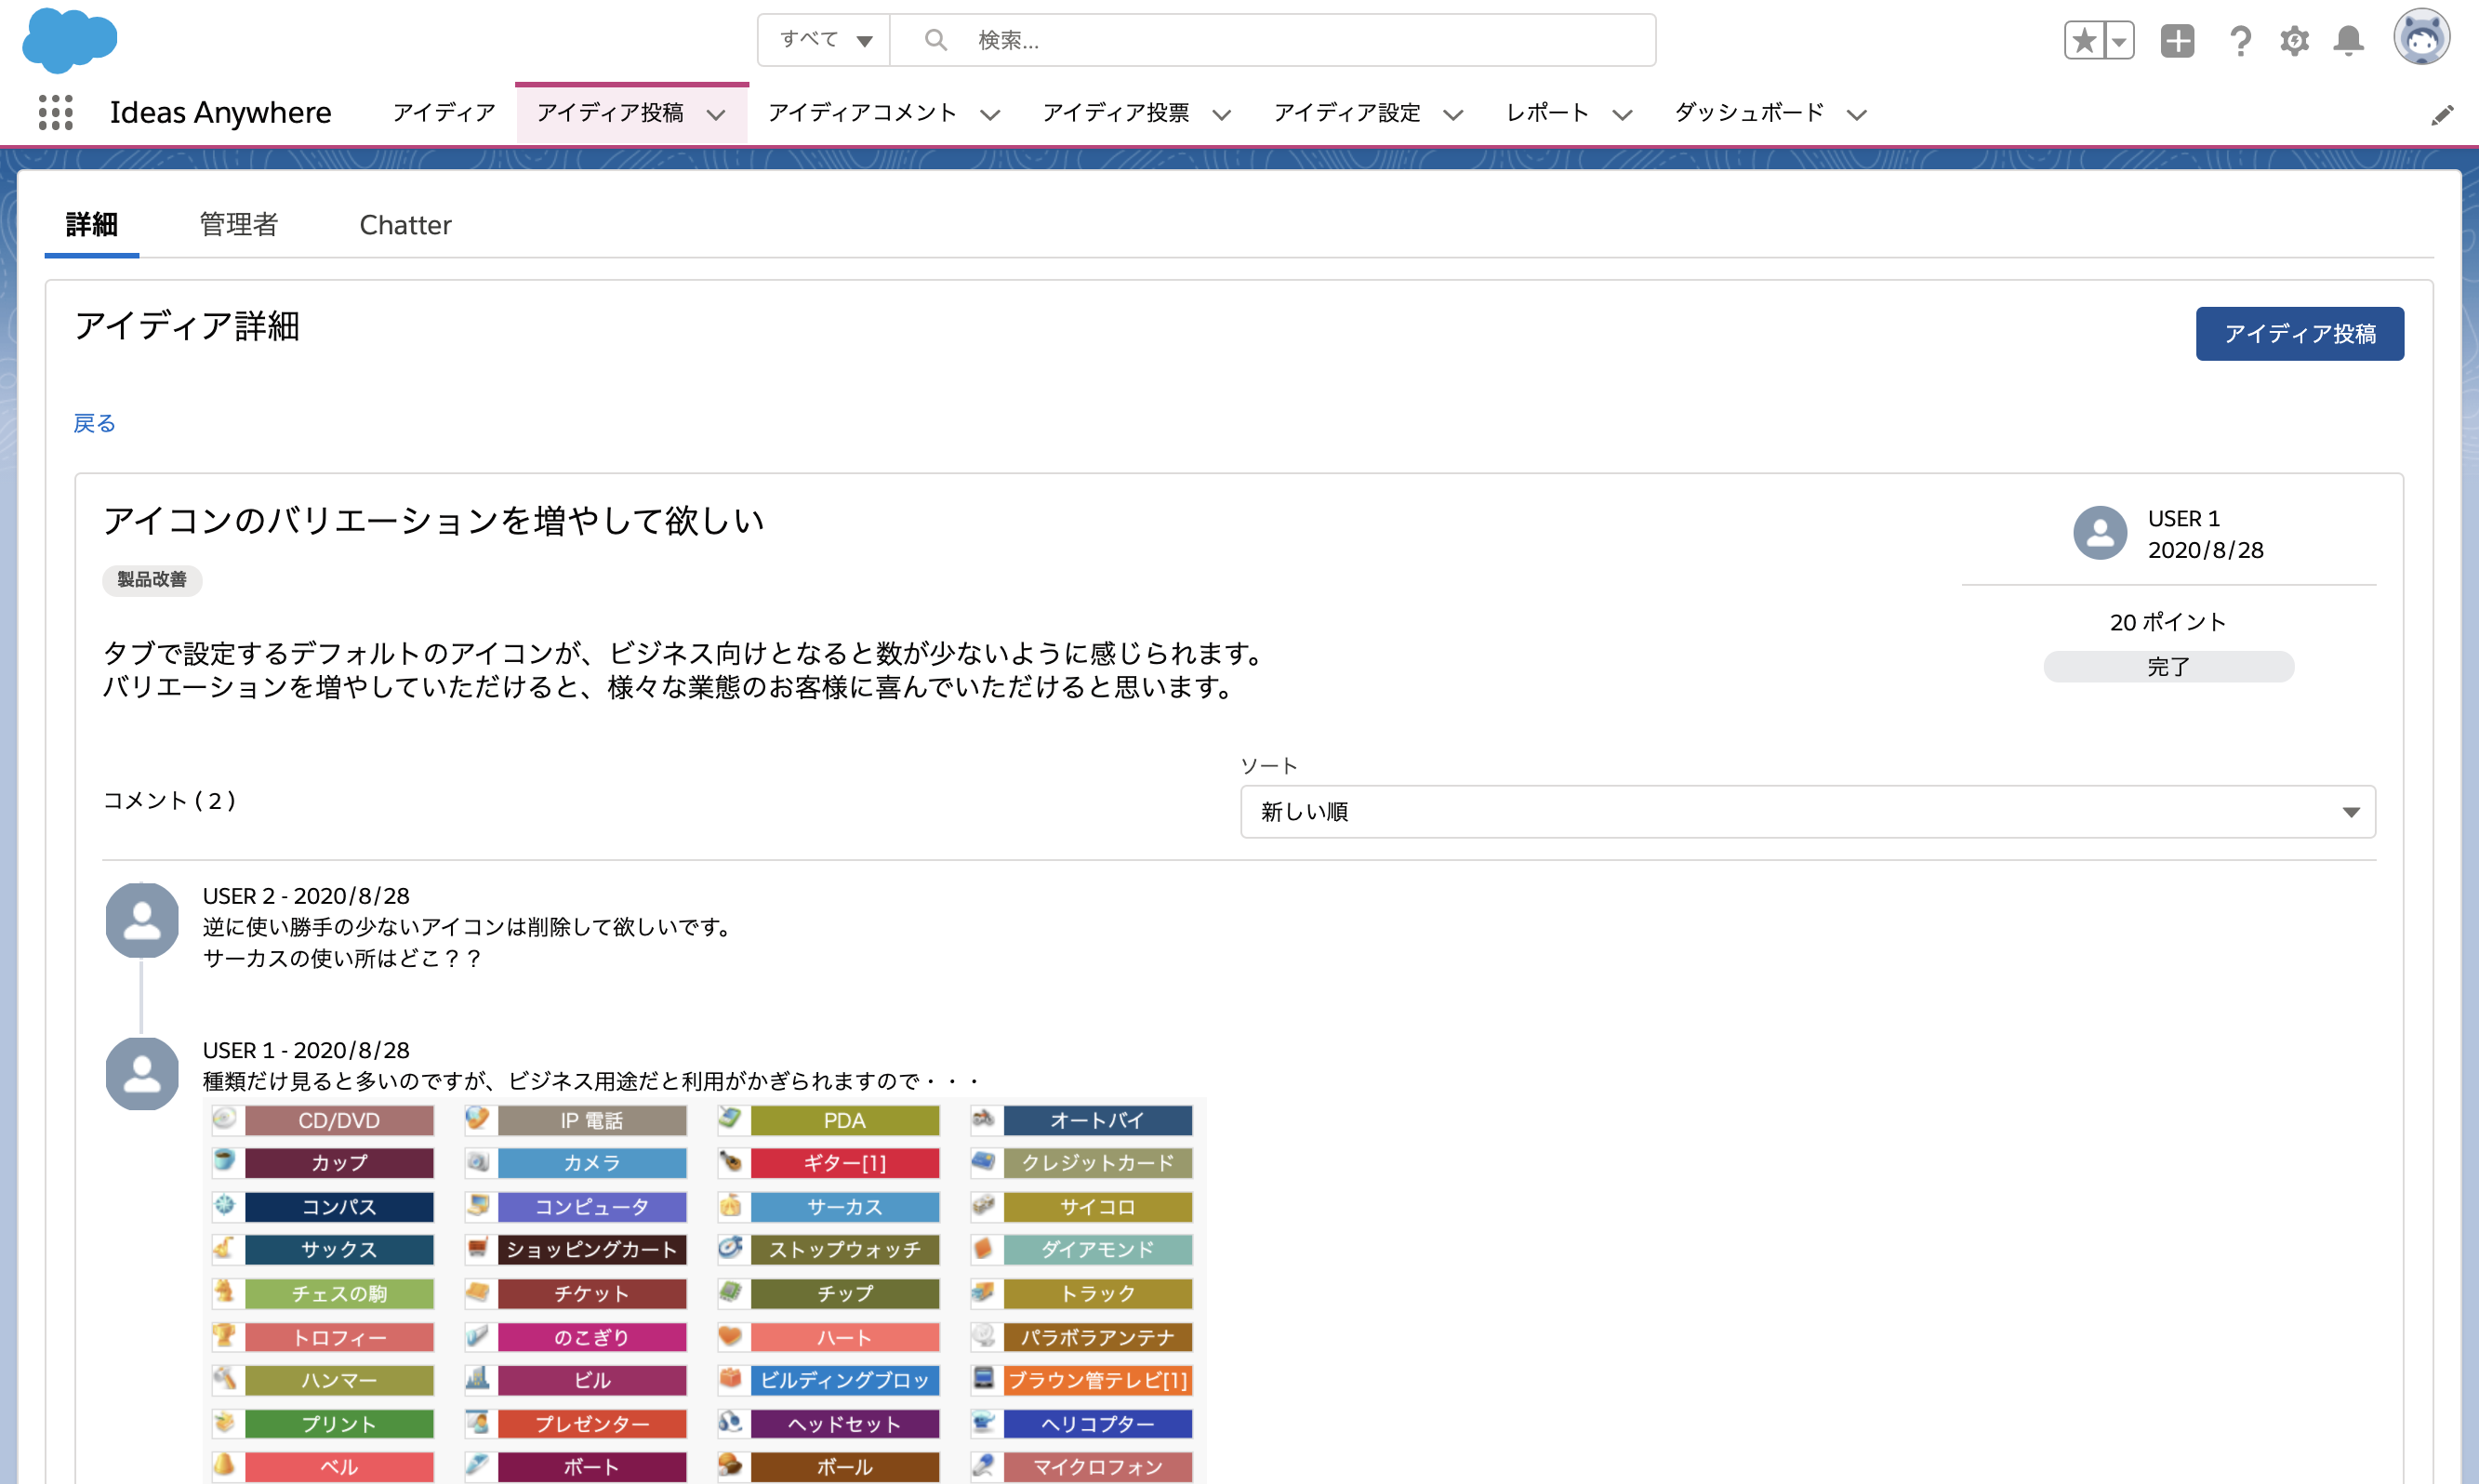
Task: Click the サーカス label in image
Action: pos(845,1207)
